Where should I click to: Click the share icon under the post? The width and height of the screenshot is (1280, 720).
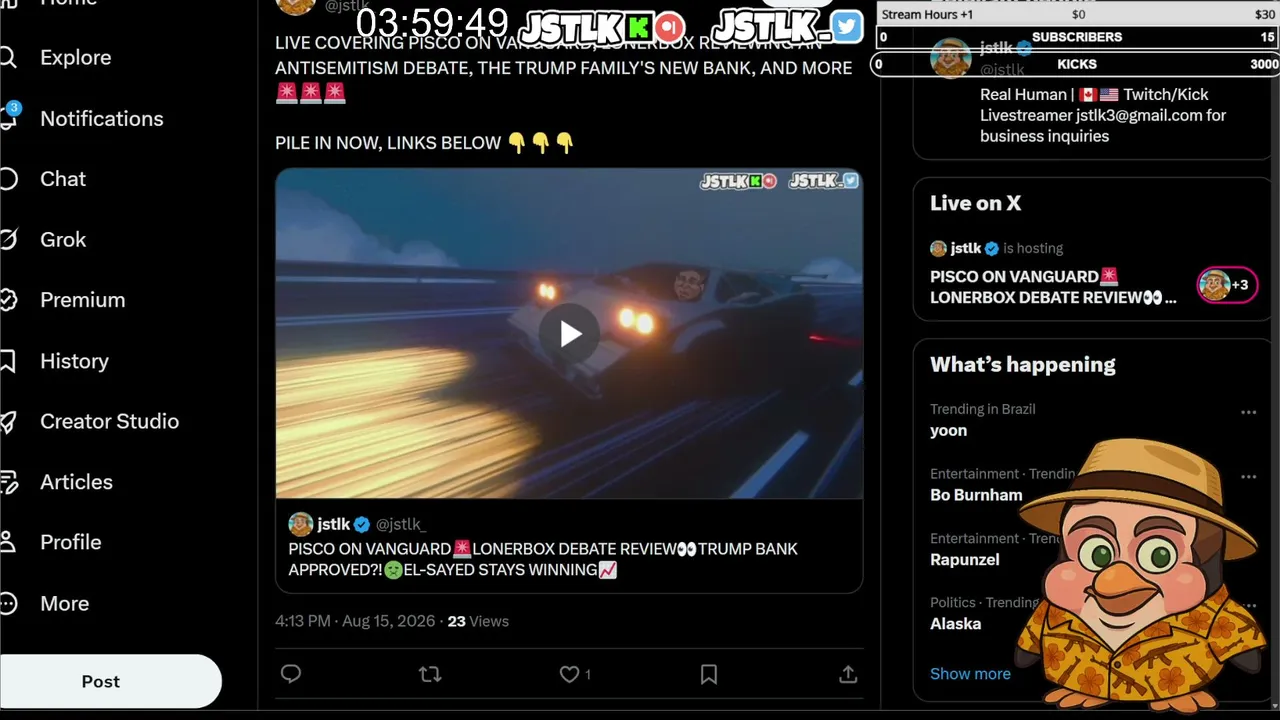(848, 674)
